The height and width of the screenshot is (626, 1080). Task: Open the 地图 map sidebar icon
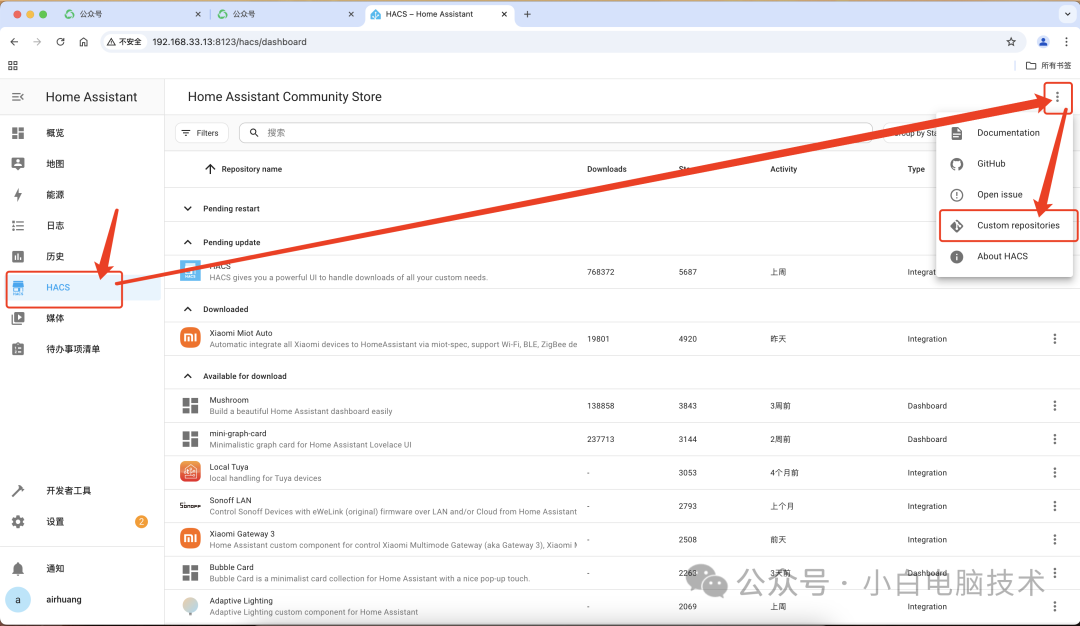[18, 164]
